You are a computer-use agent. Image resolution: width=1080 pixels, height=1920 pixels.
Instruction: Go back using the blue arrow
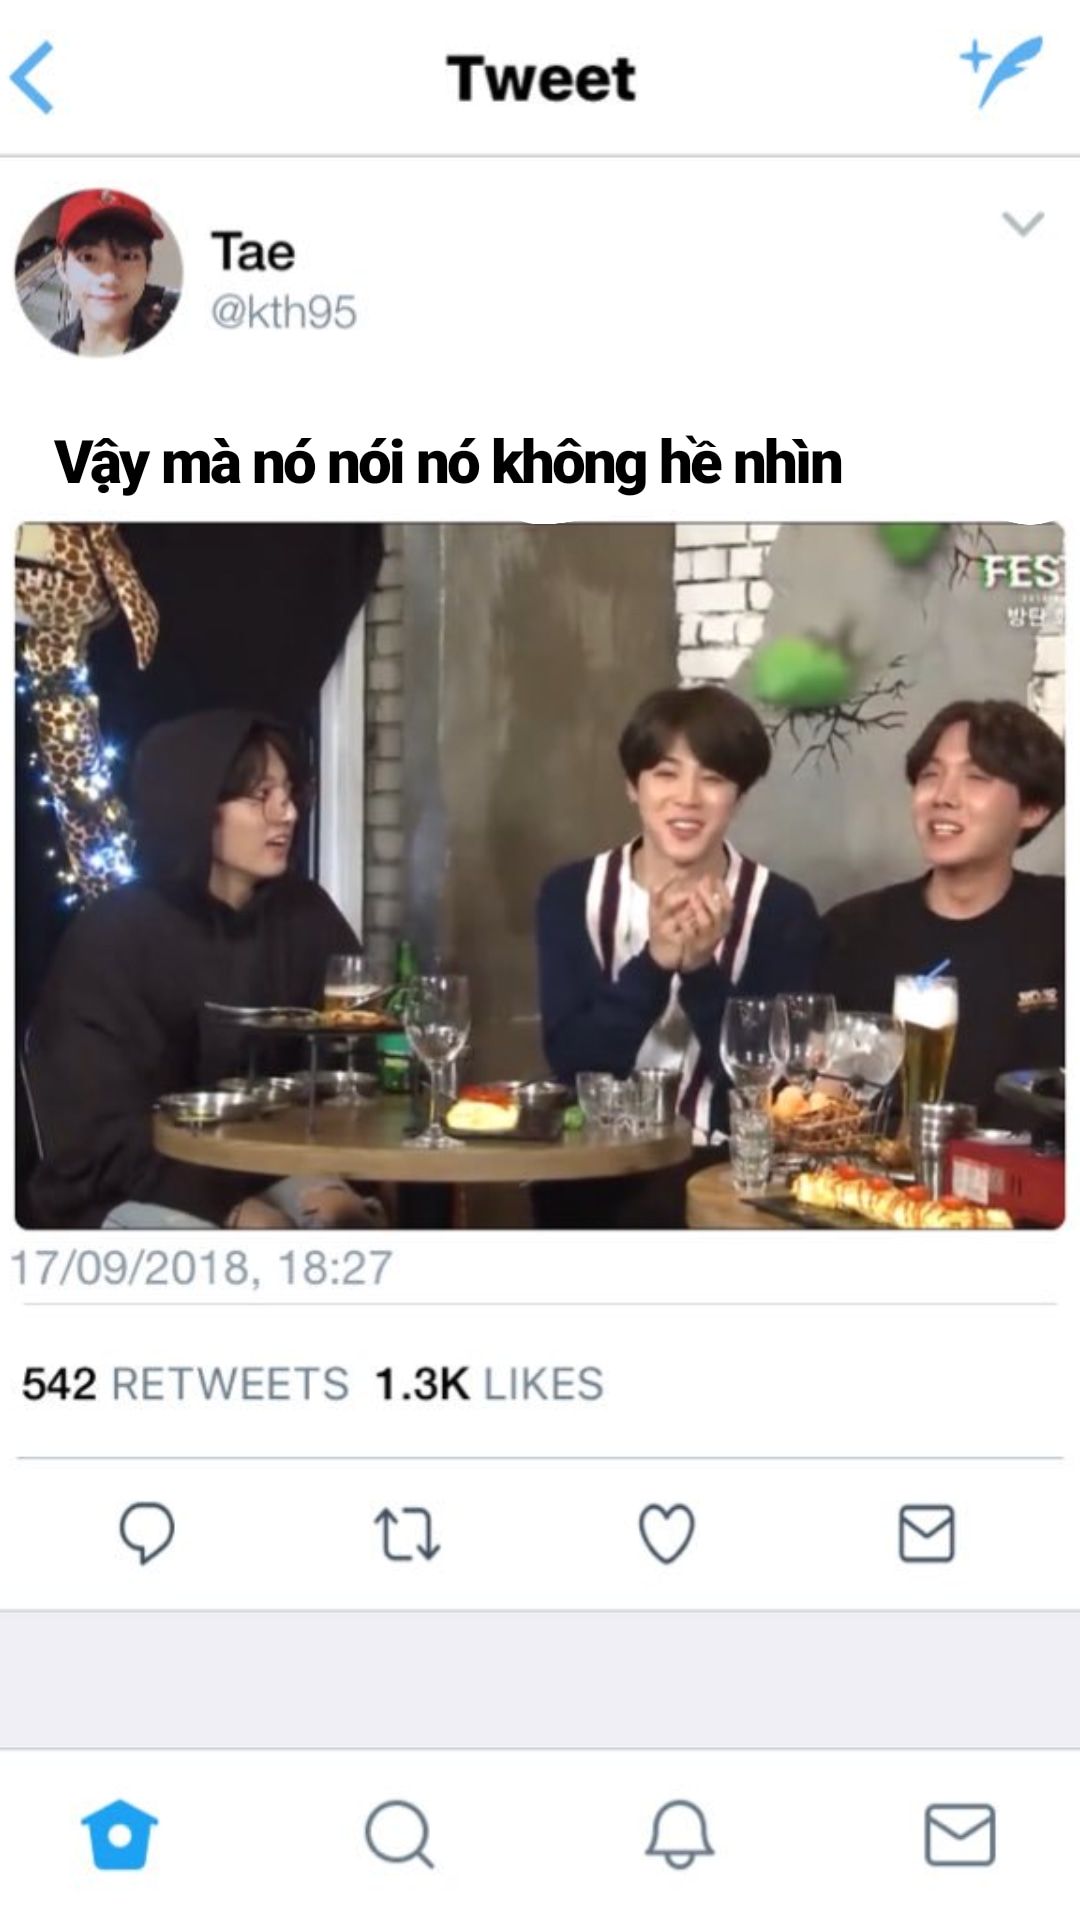coord(32,78)
